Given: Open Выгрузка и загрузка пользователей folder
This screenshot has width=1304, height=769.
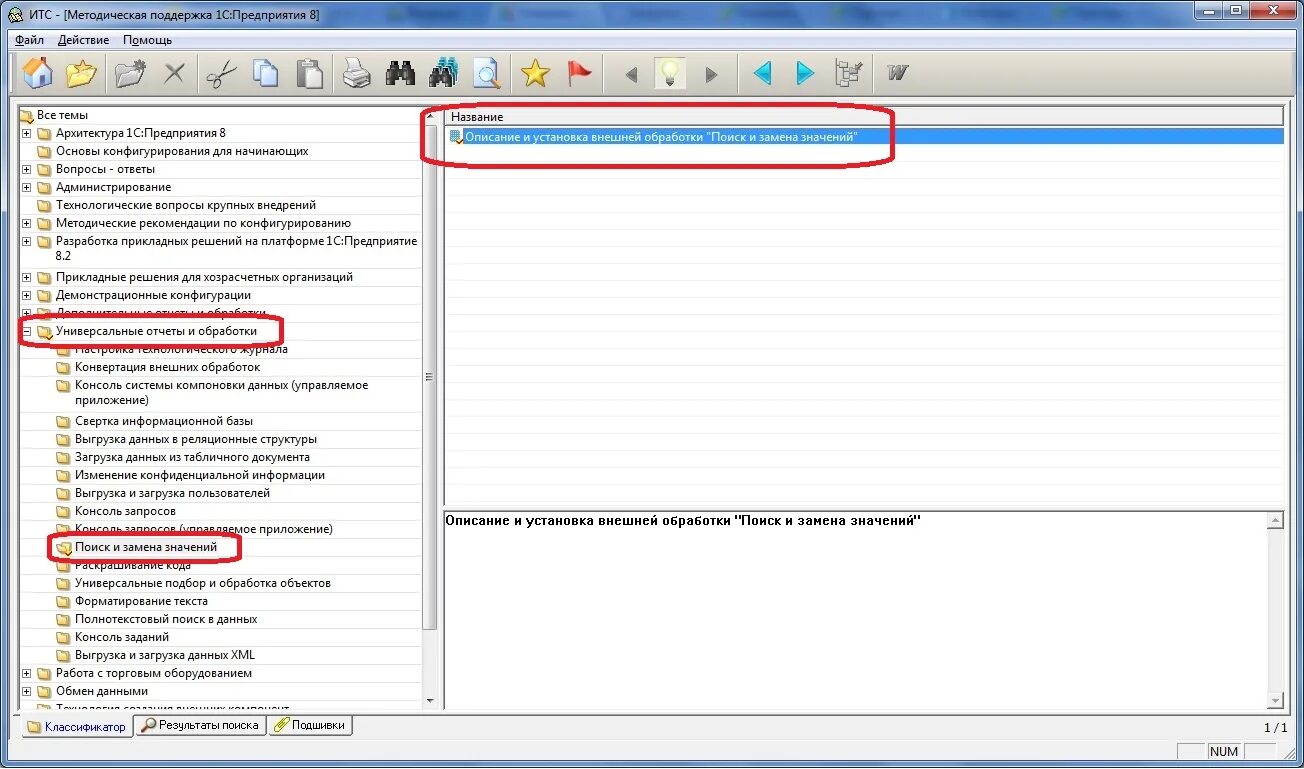Looking at the screenshot, I should pos(172,493).
